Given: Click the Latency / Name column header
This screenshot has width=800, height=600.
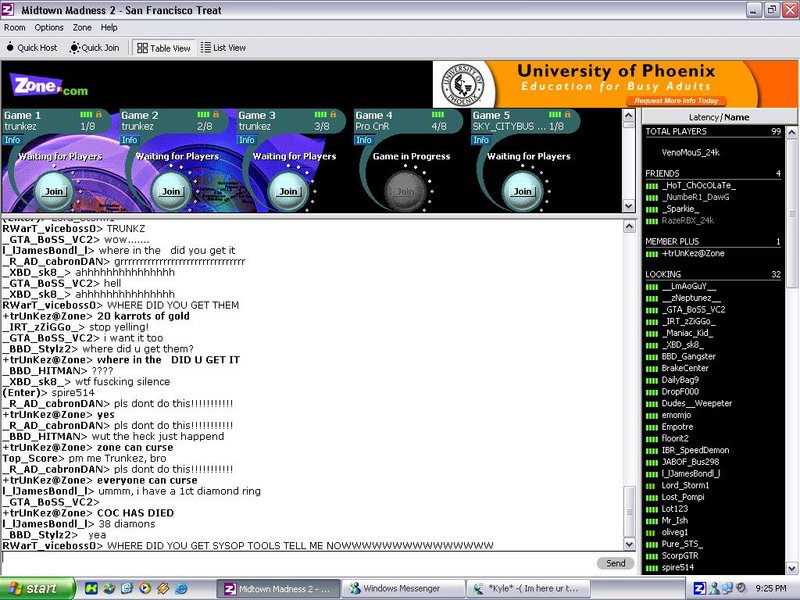Looking at the screenshot, I should click(719, 117).
